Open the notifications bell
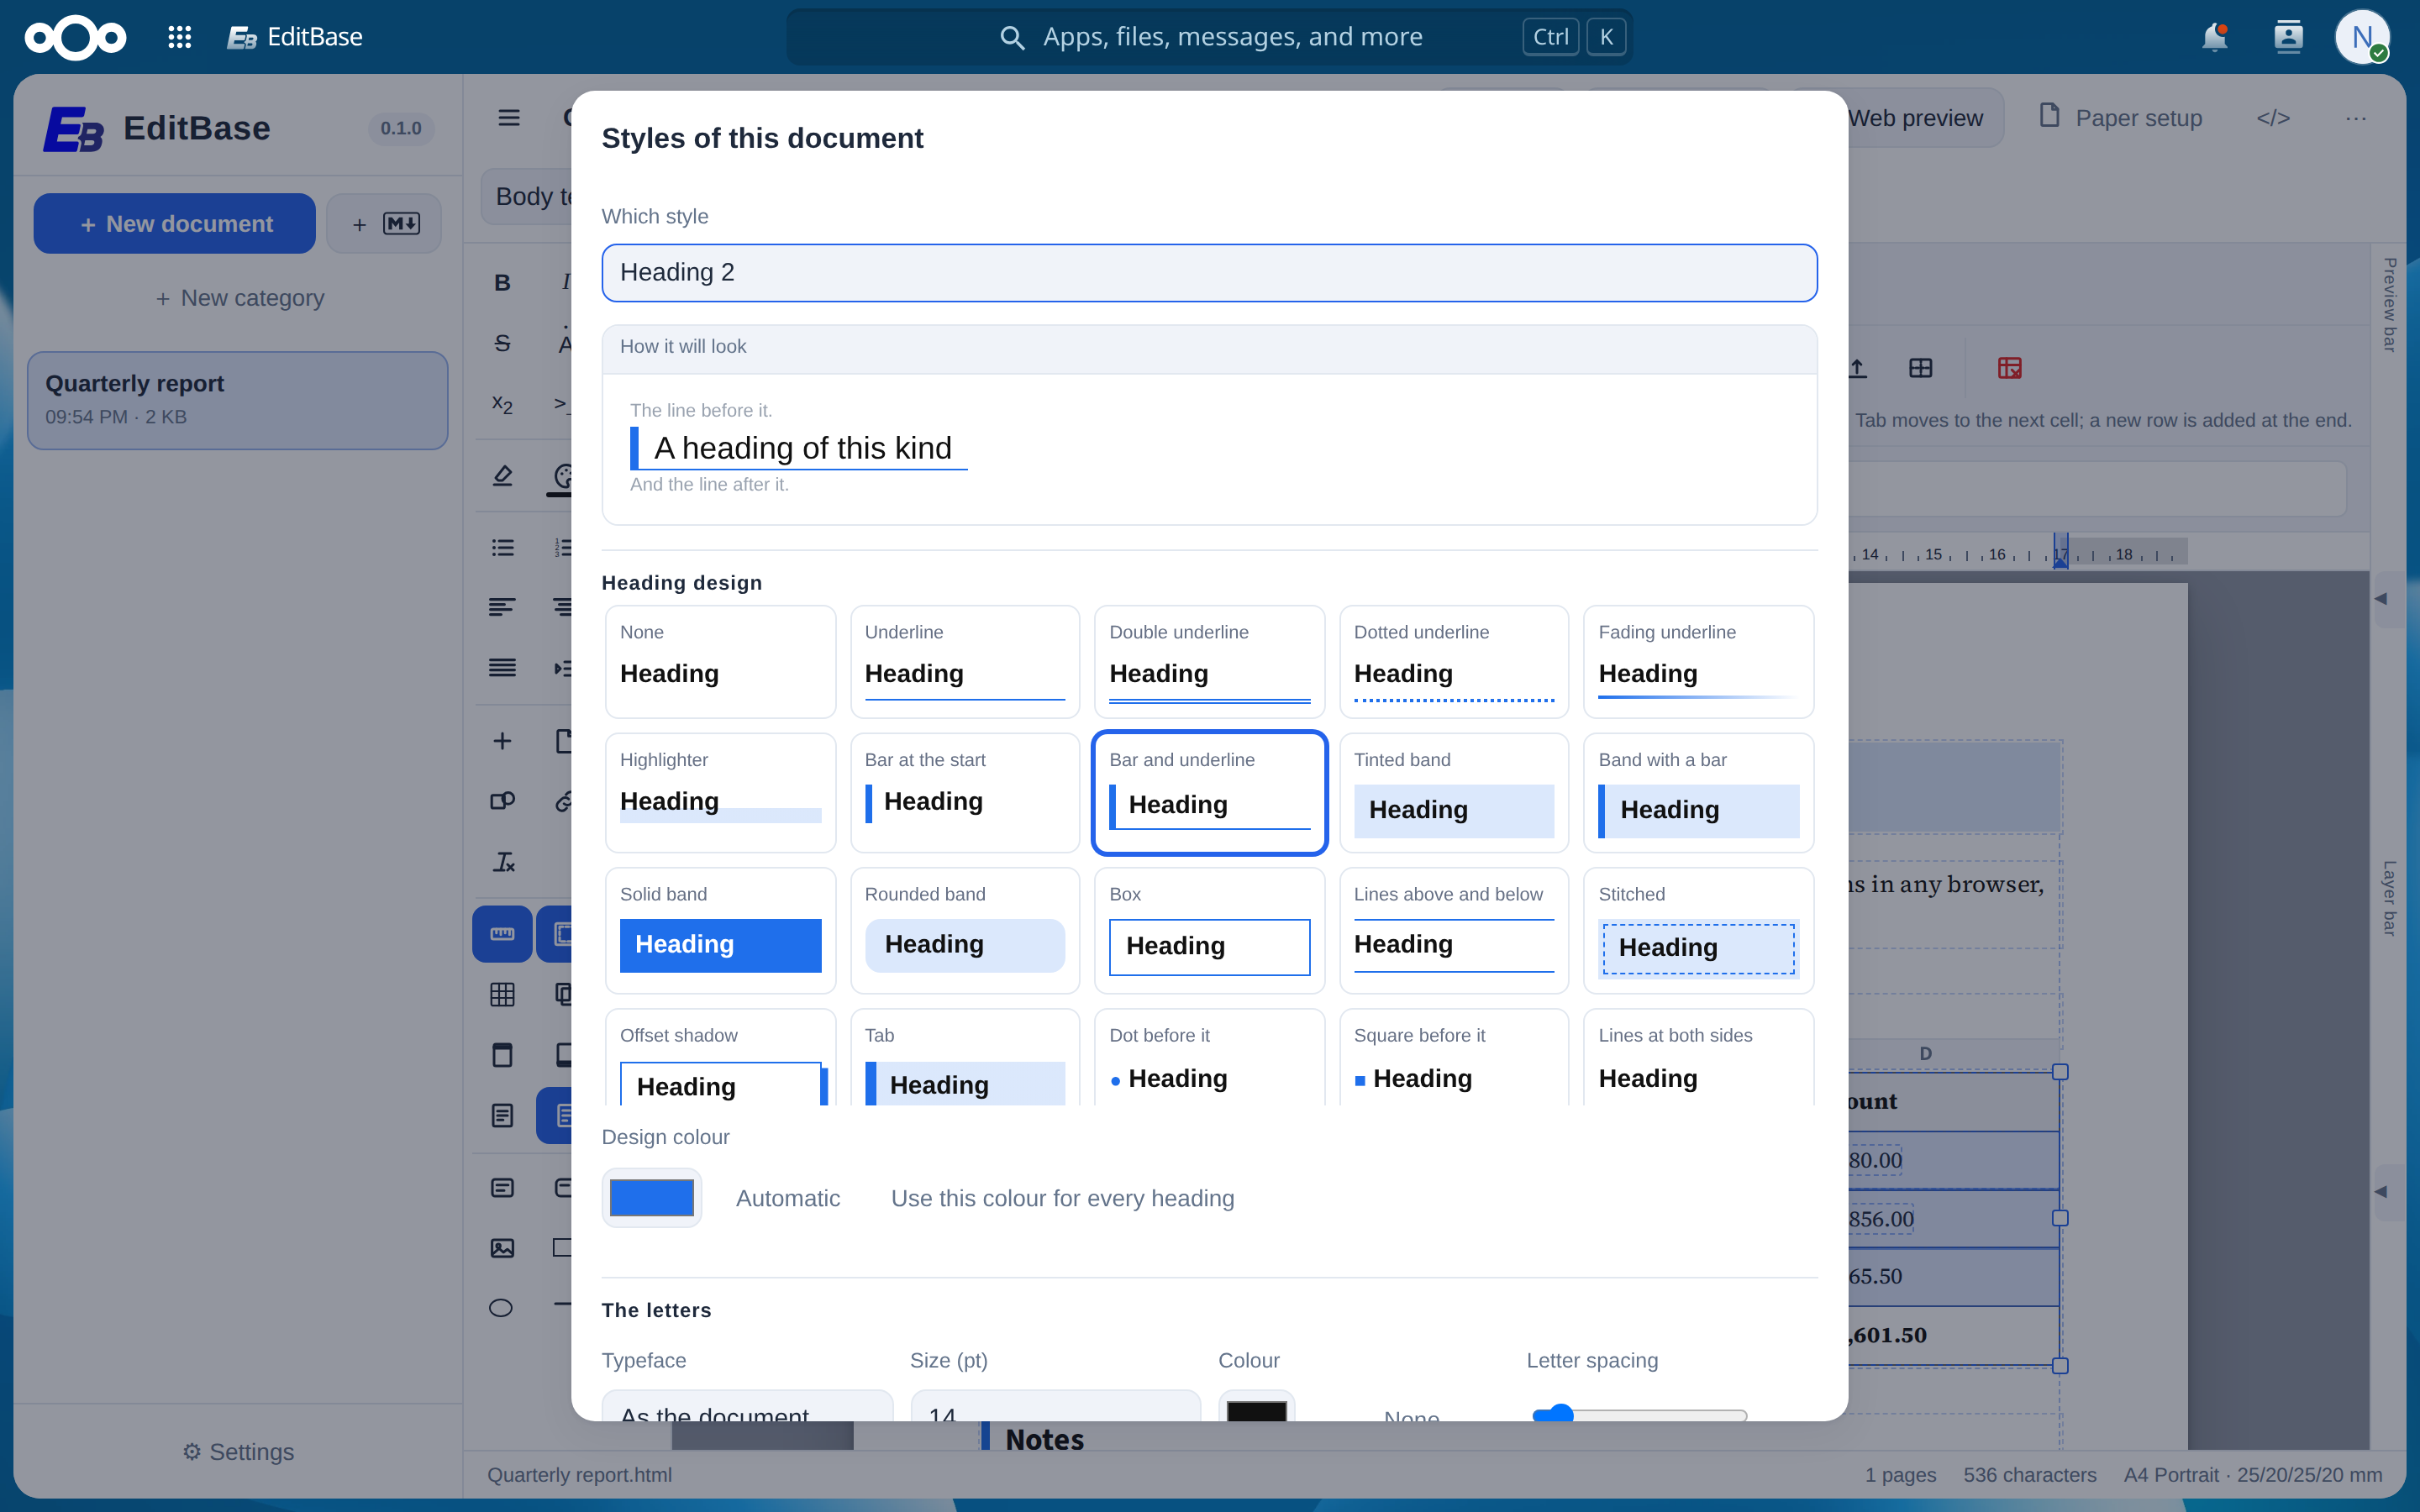Viewport: 2420px width, 1512px height. [x=2214, y=37]
